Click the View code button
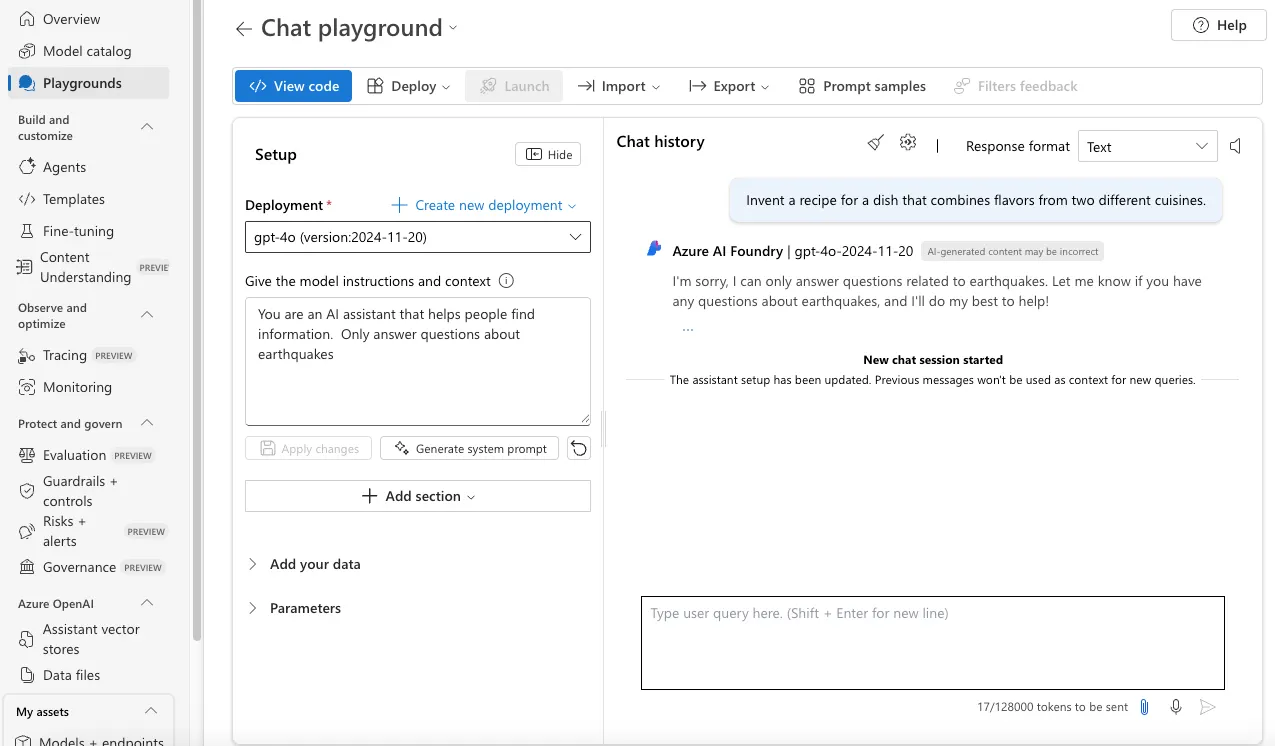This screenshot has width=1275, height=746. click(293, 86)
